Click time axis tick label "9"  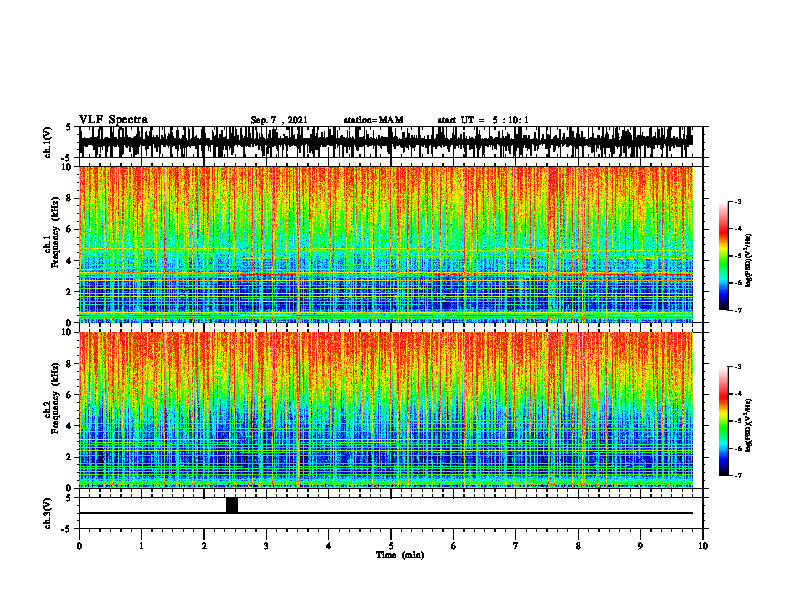tap(640, 546)
